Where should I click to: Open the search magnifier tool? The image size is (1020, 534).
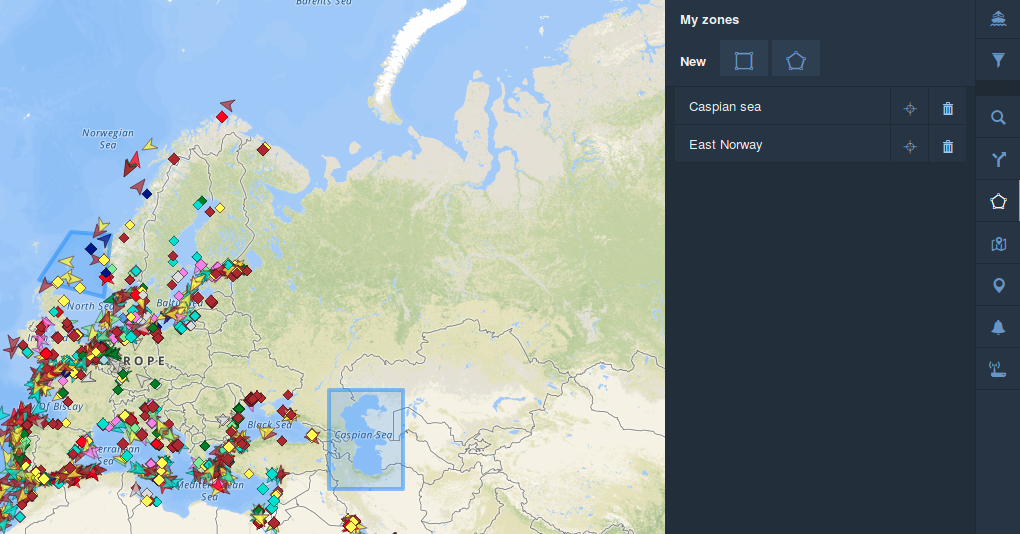[x=998, y=118]
